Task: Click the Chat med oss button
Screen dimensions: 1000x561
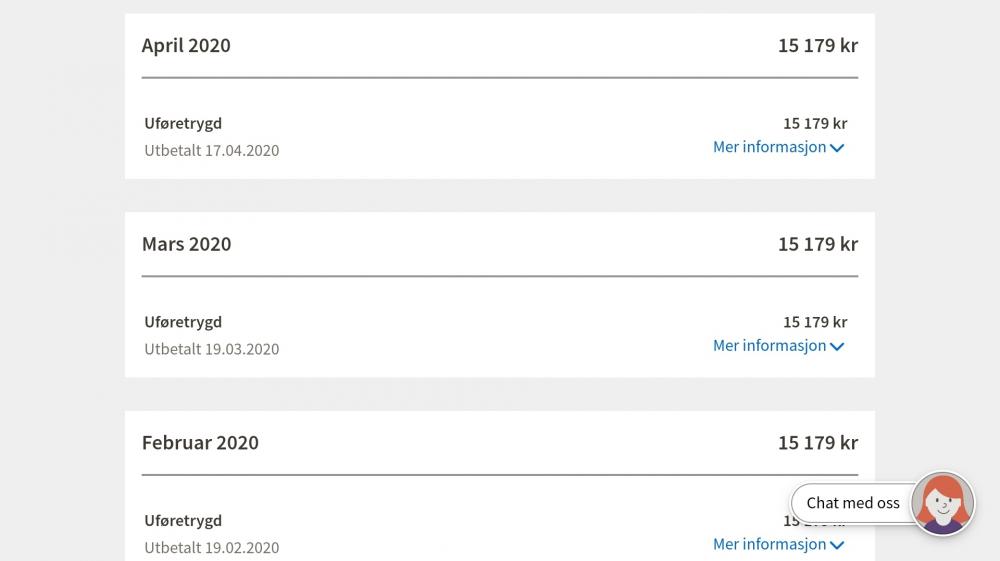Action: (853, 503)
